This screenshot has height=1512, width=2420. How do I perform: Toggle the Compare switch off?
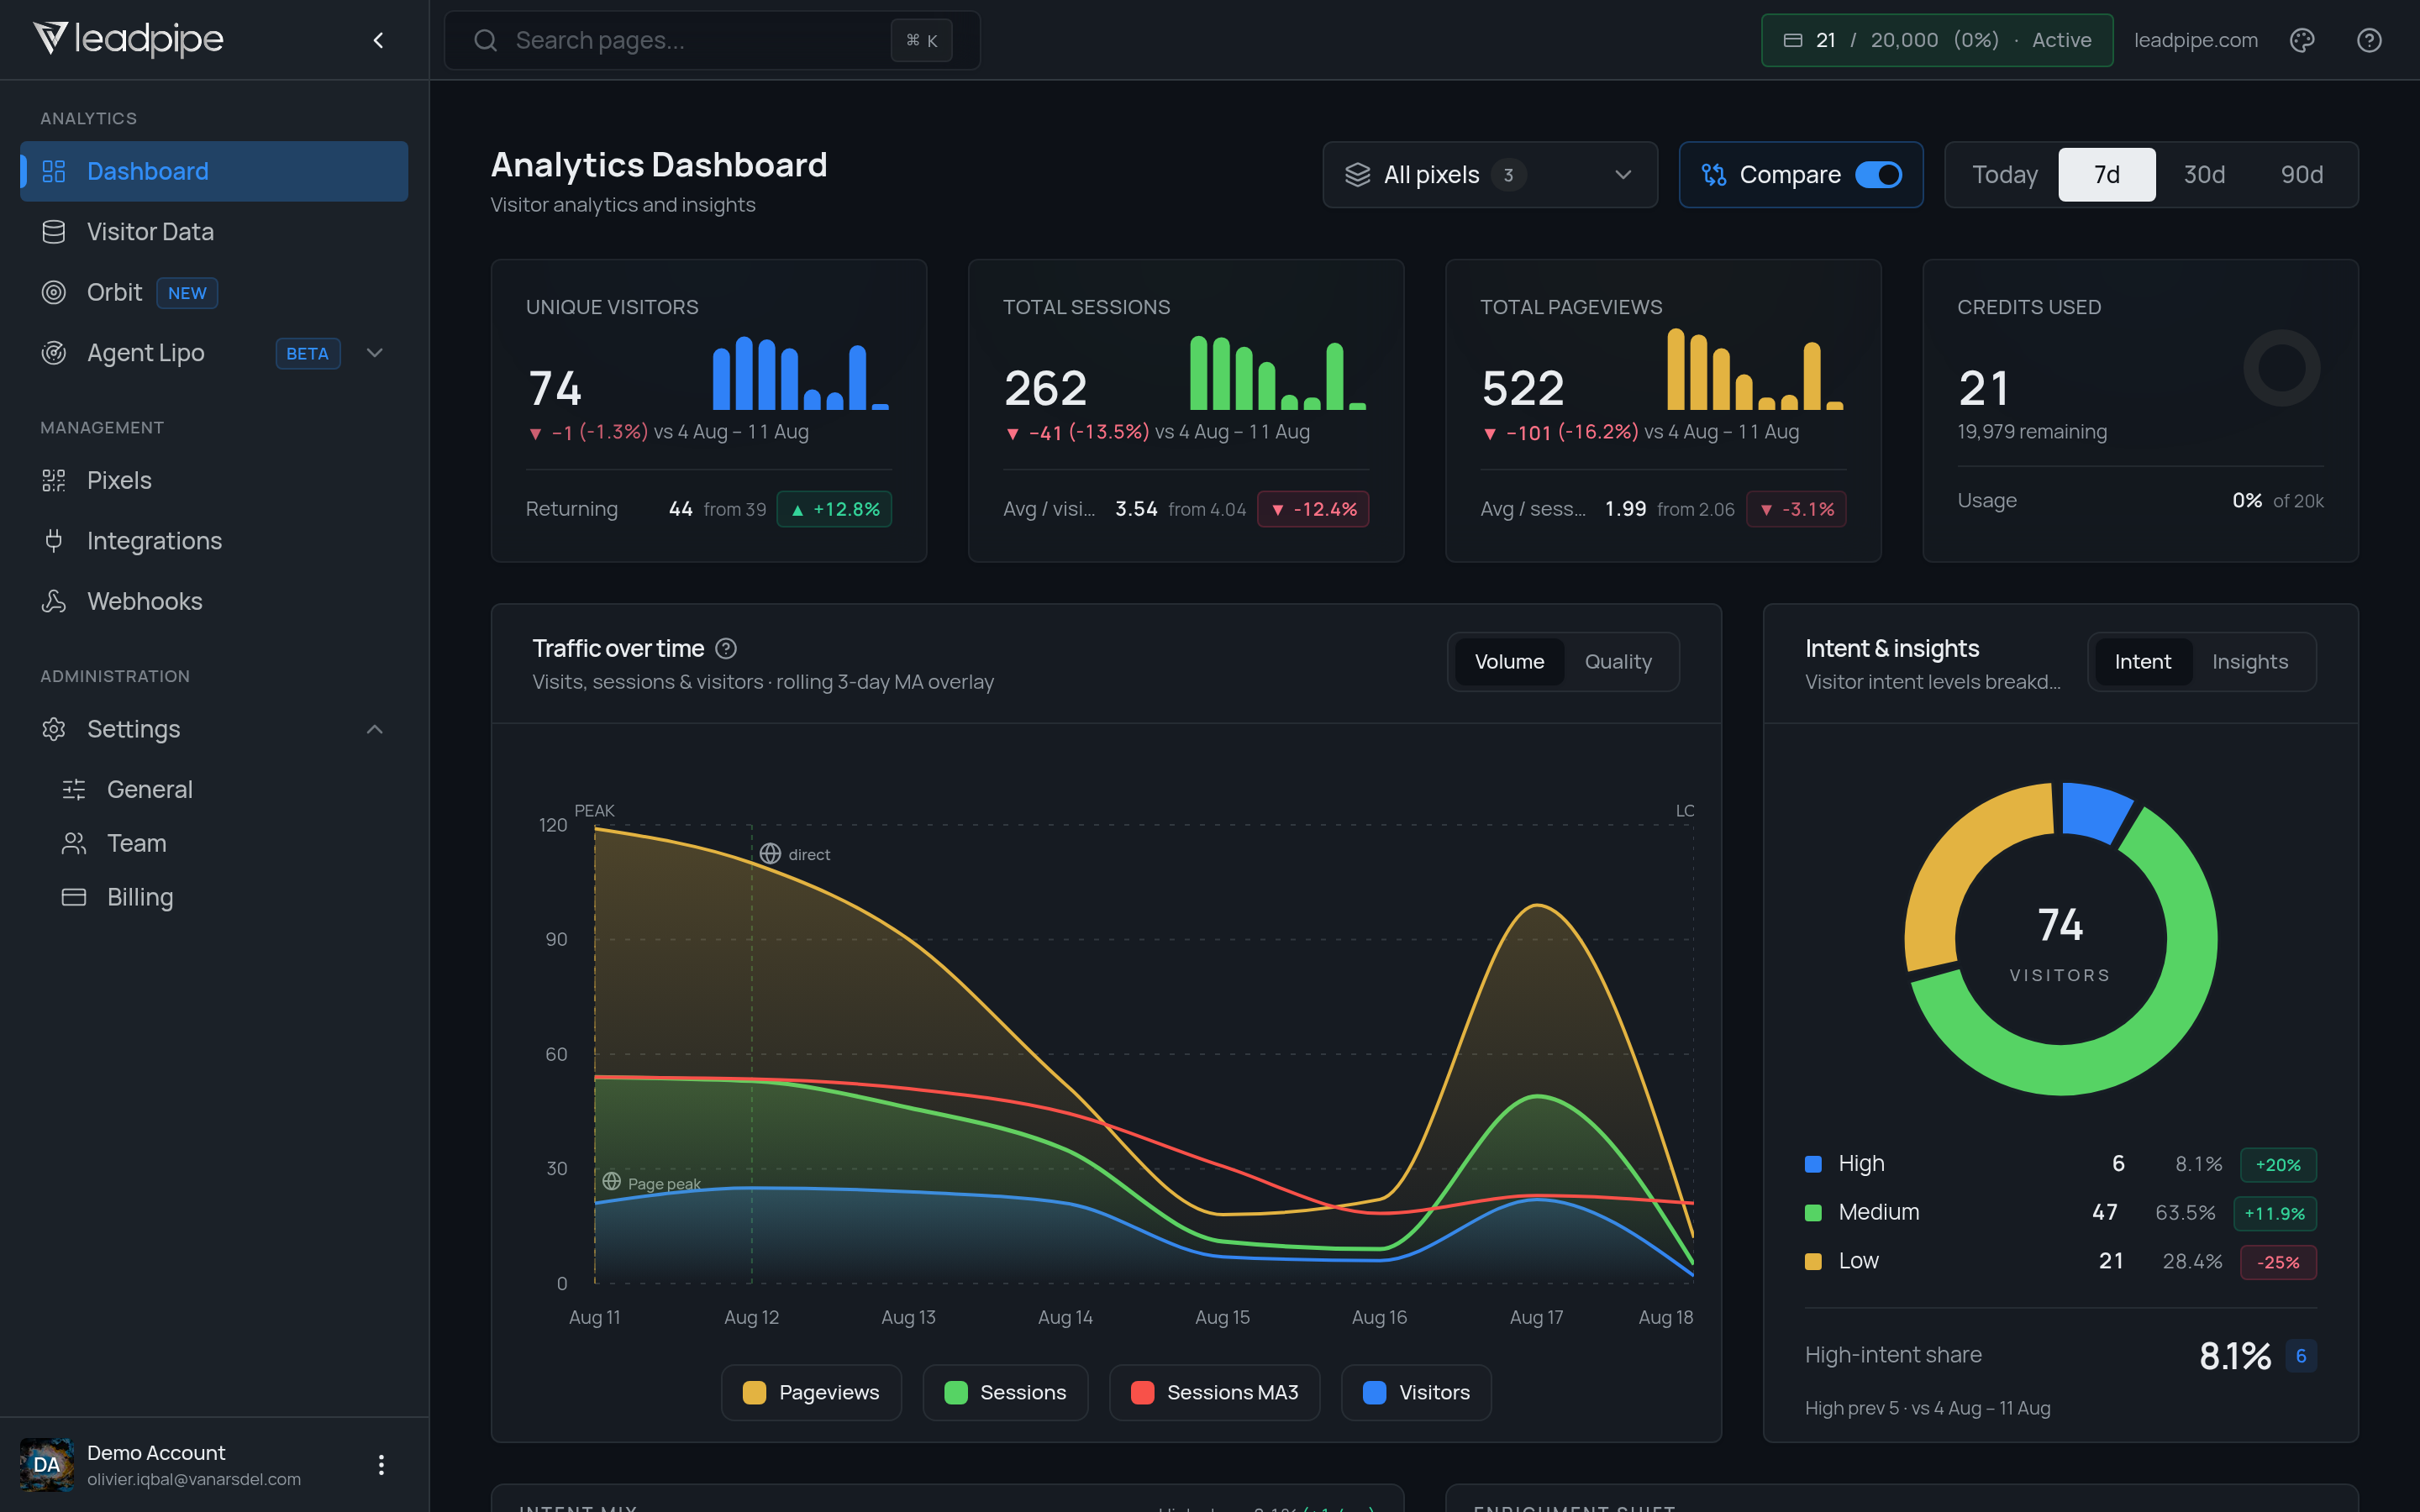(1878, 175)
